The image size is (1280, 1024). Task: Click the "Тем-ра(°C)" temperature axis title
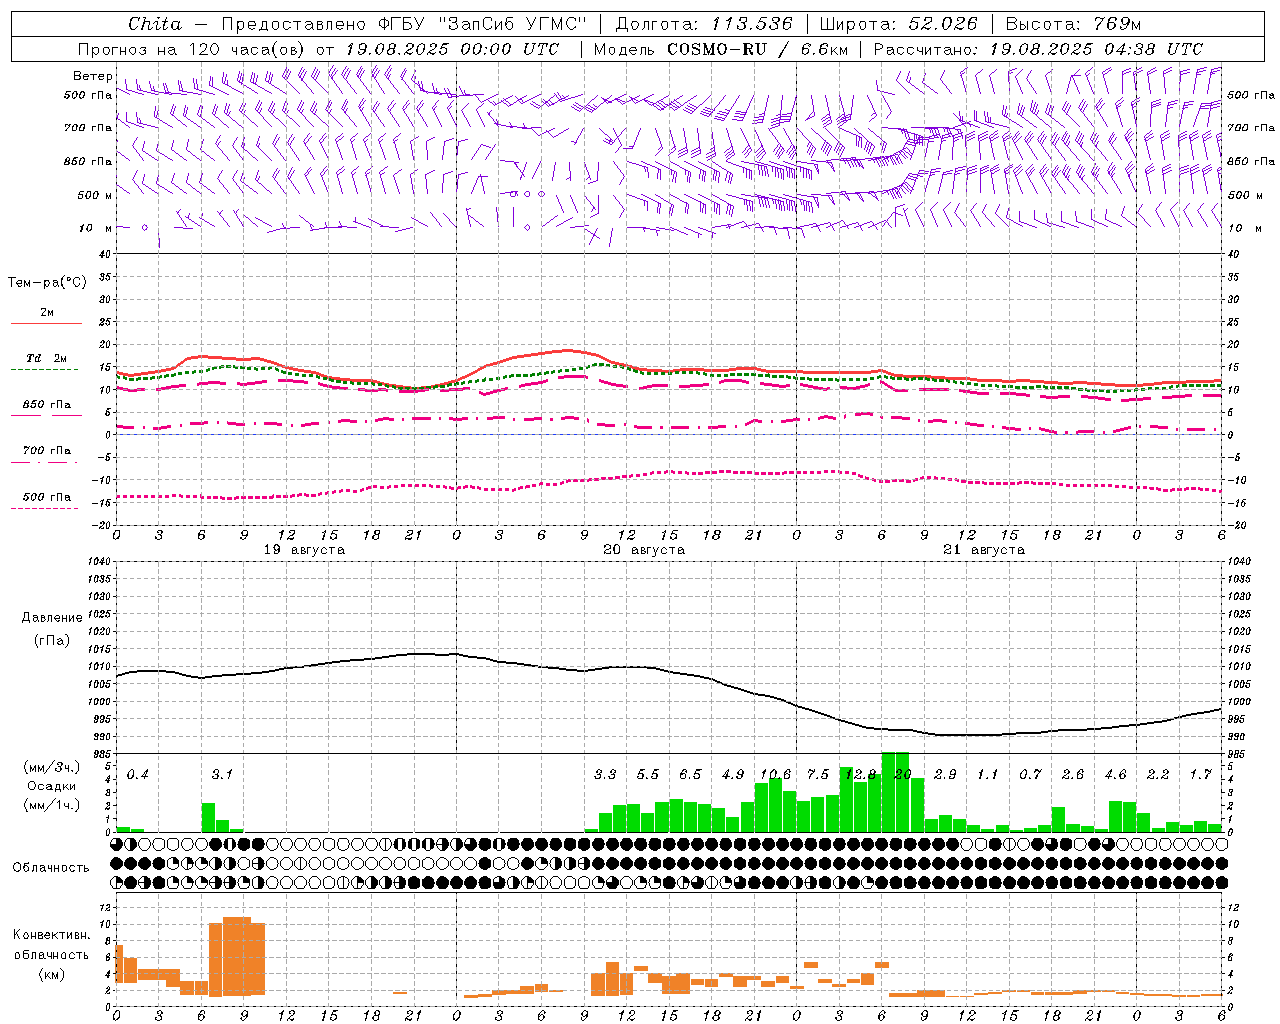pos(47,283)
